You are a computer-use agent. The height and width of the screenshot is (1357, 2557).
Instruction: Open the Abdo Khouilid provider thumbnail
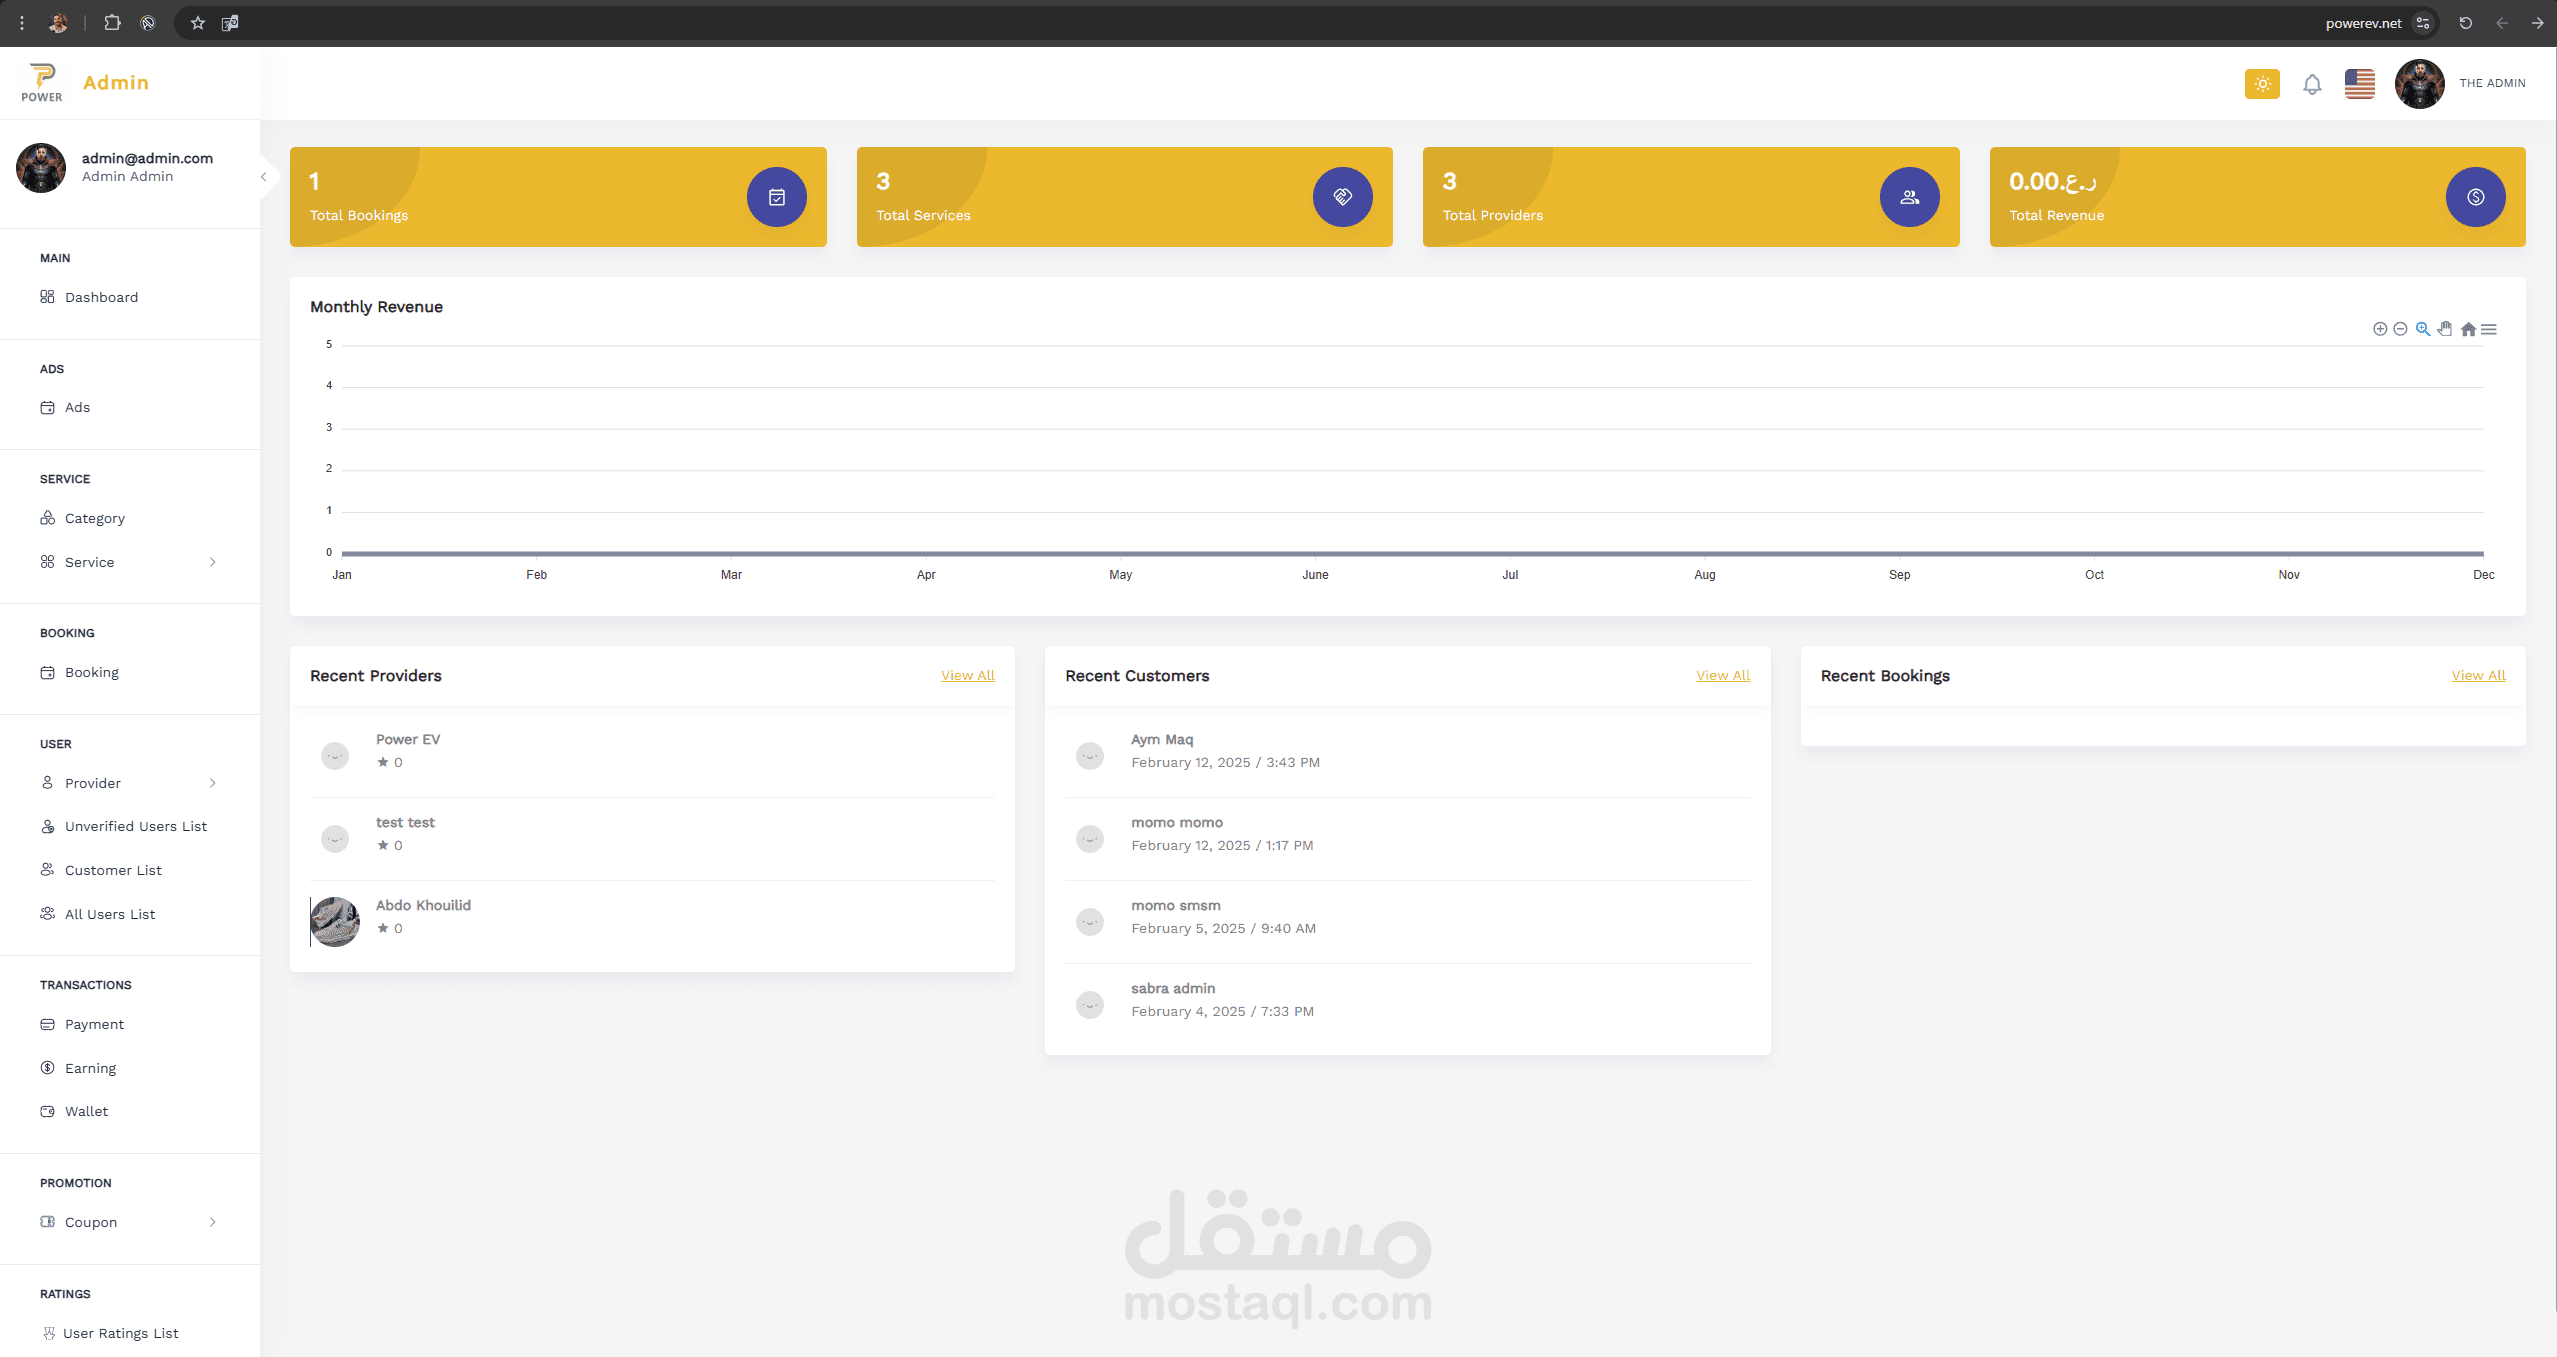pyautogui.click(x=335, y=921)
